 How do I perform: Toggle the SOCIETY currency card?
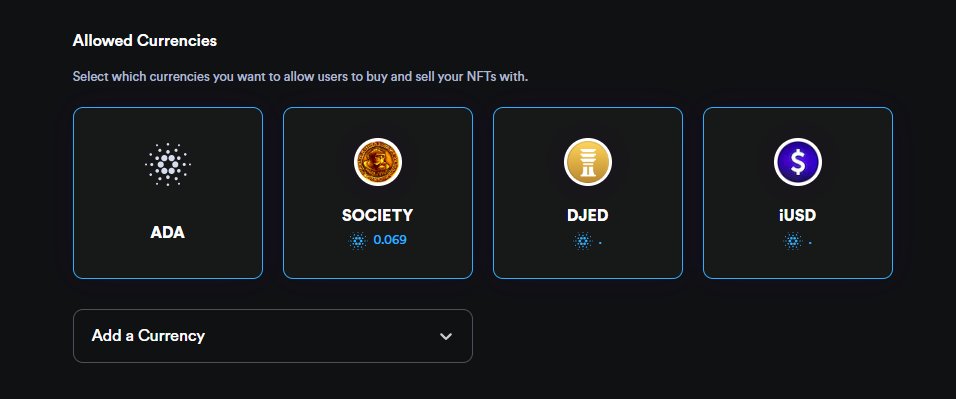pos(377,193)
